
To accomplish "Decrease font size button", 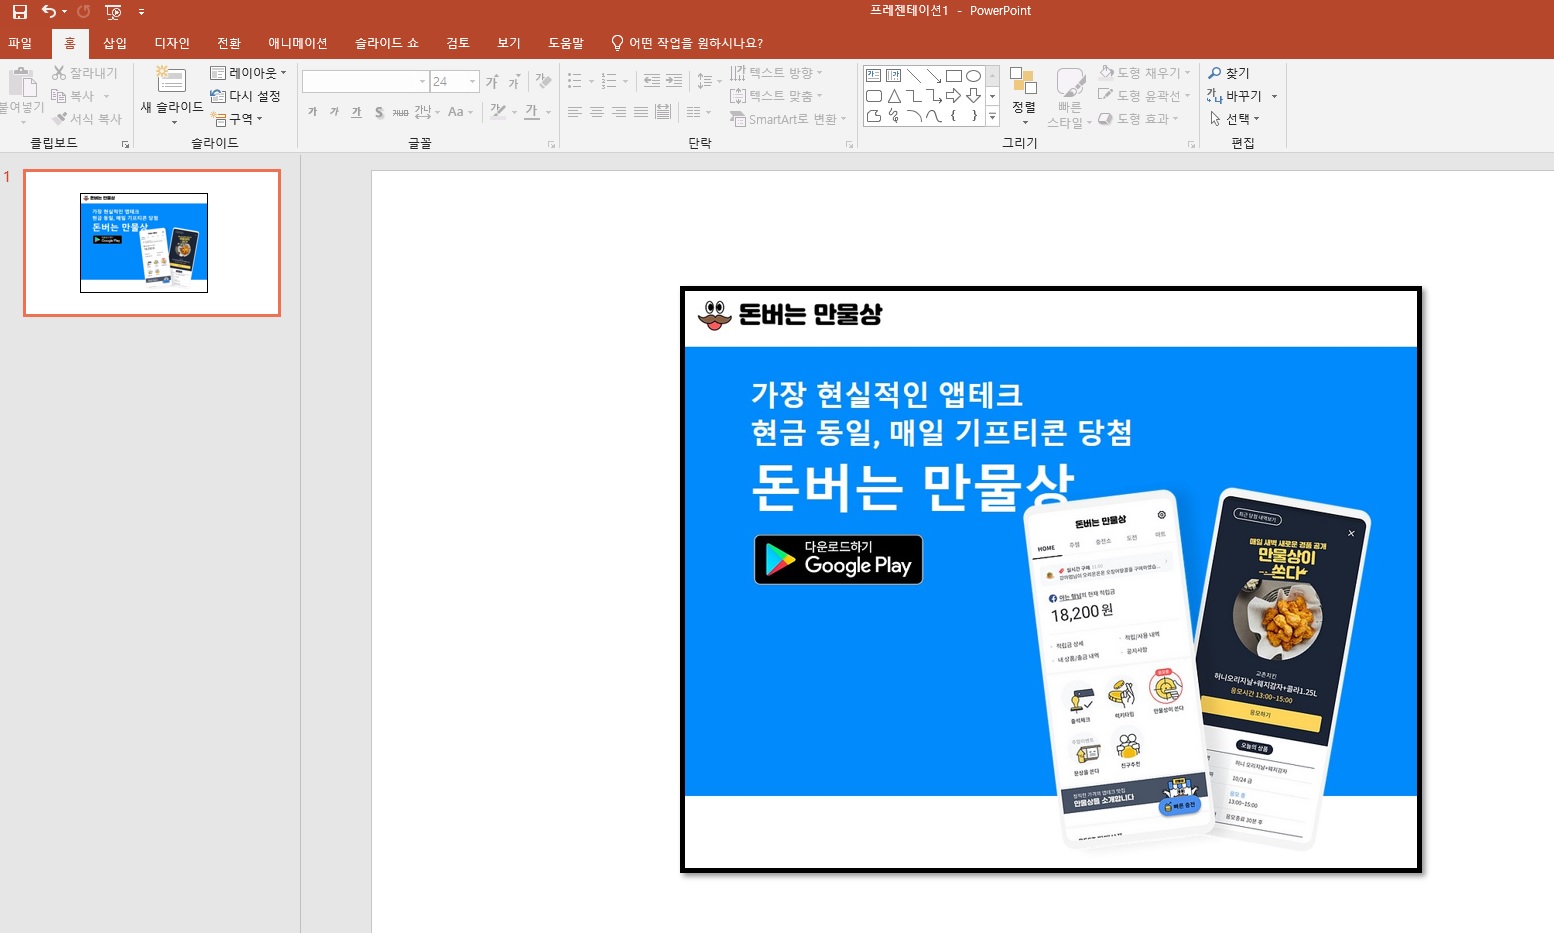I will pos(514,82).
